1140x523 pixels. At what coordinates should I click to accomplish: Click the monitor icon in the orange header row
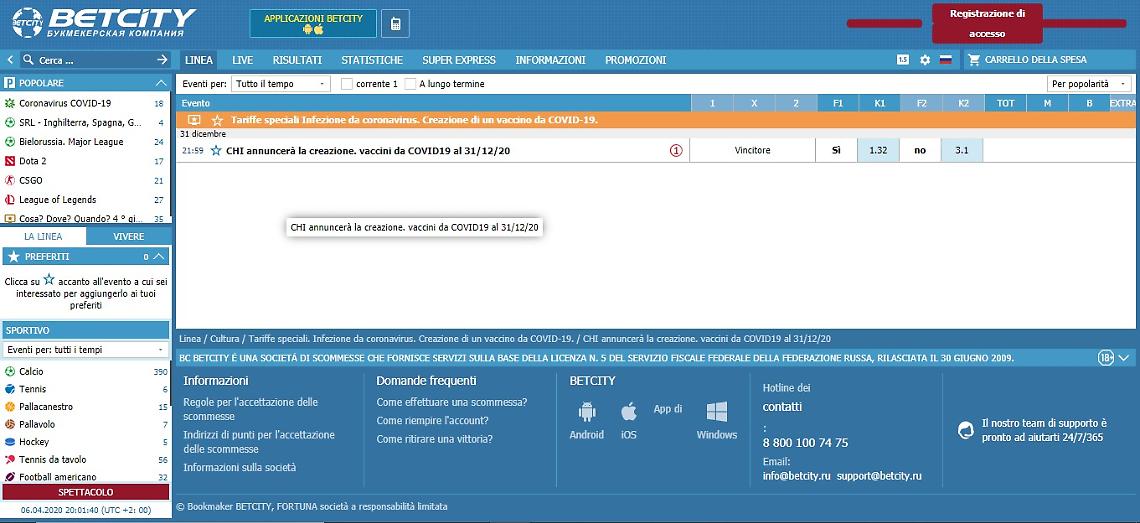(x=193, y=120)
